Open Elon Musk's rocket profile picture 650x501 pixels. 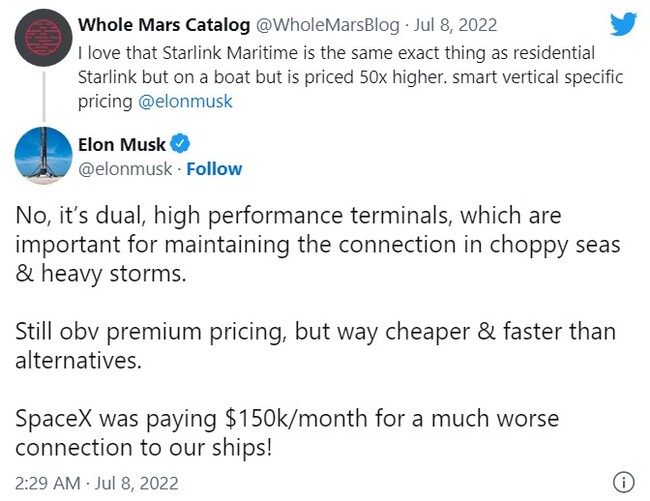(x=44, y=155)
